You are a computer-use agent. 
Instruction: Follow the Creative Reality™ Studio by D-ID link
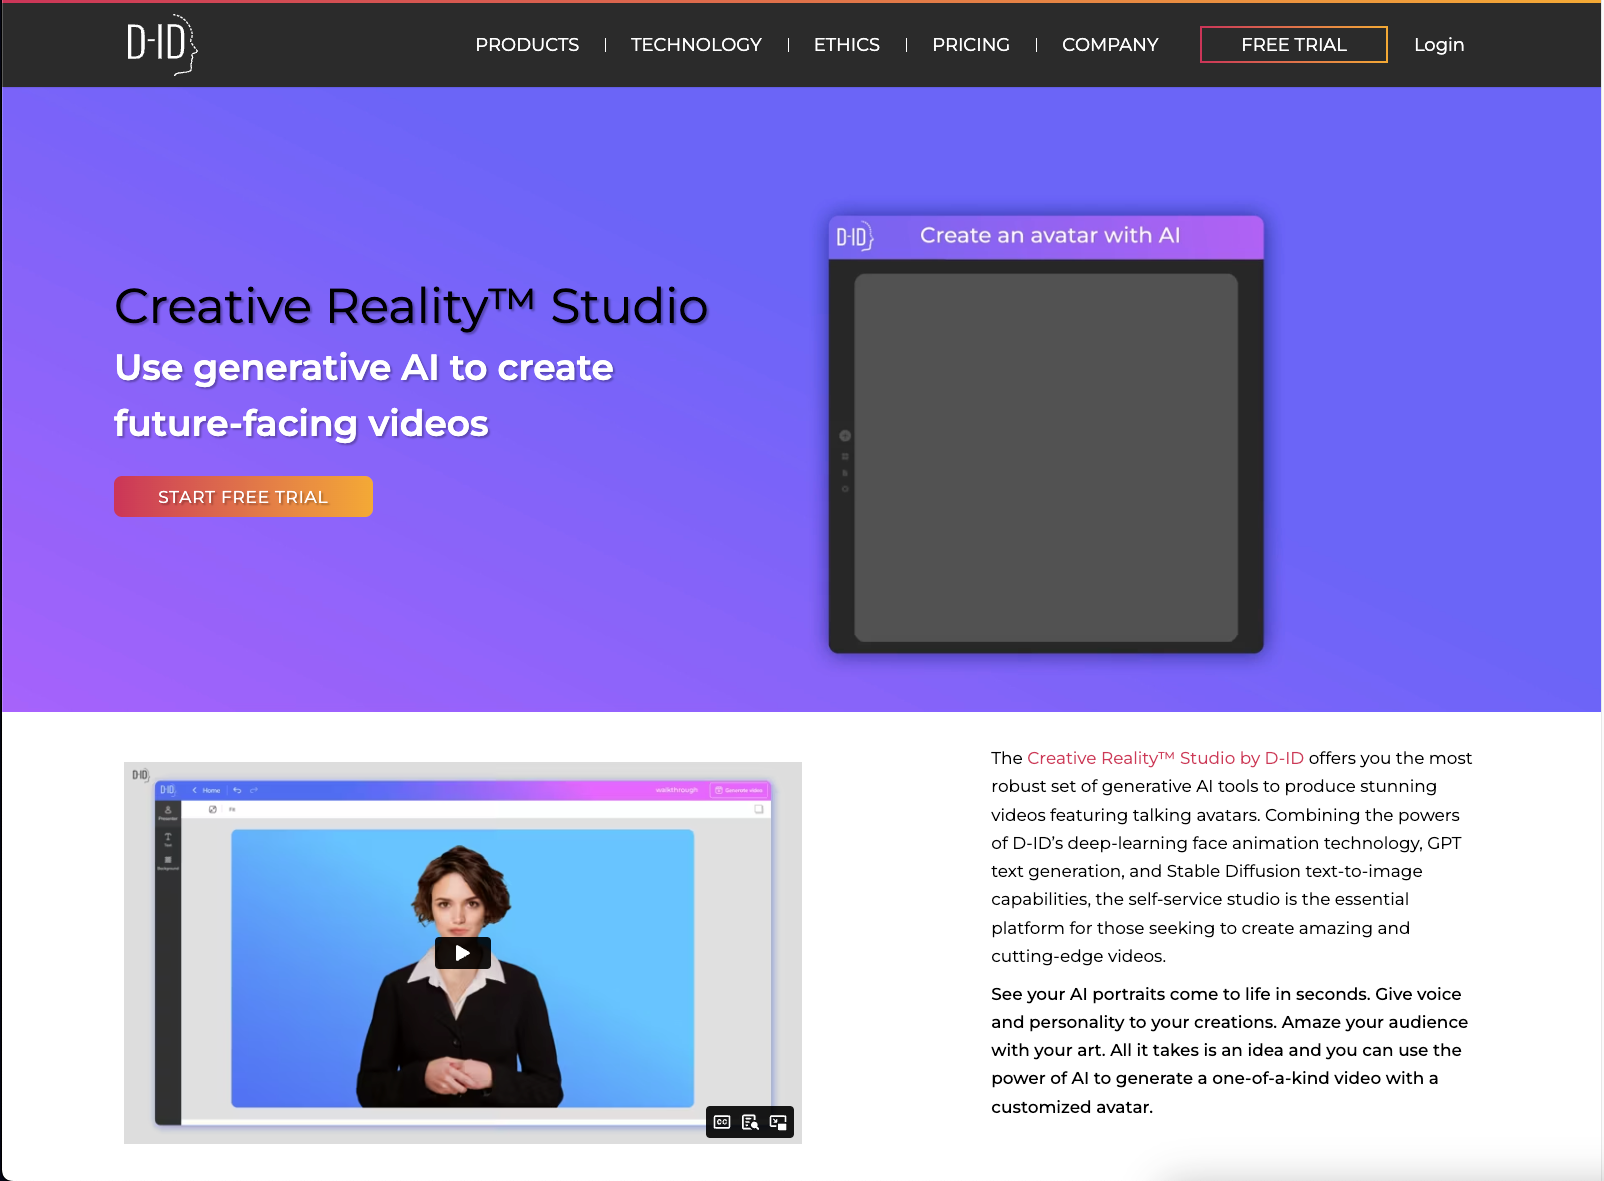(1165, 758)
